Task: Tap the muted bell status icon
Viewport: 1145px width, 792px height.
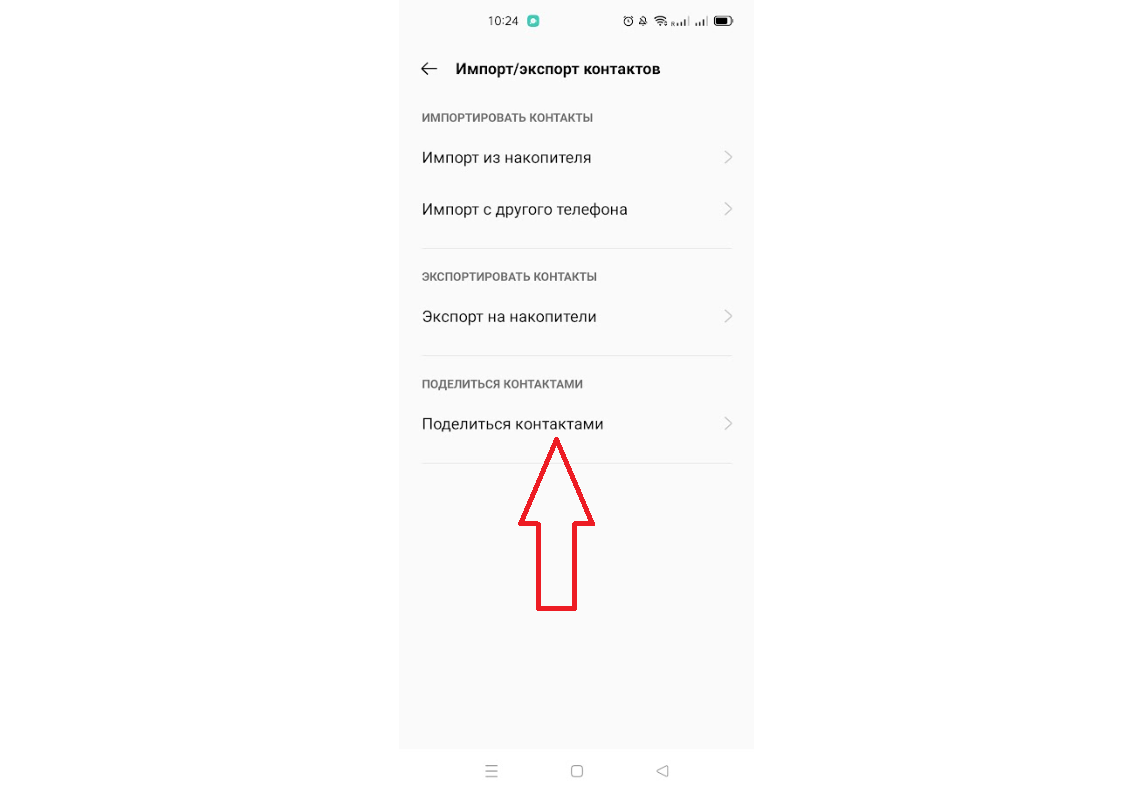Action: 643,21
